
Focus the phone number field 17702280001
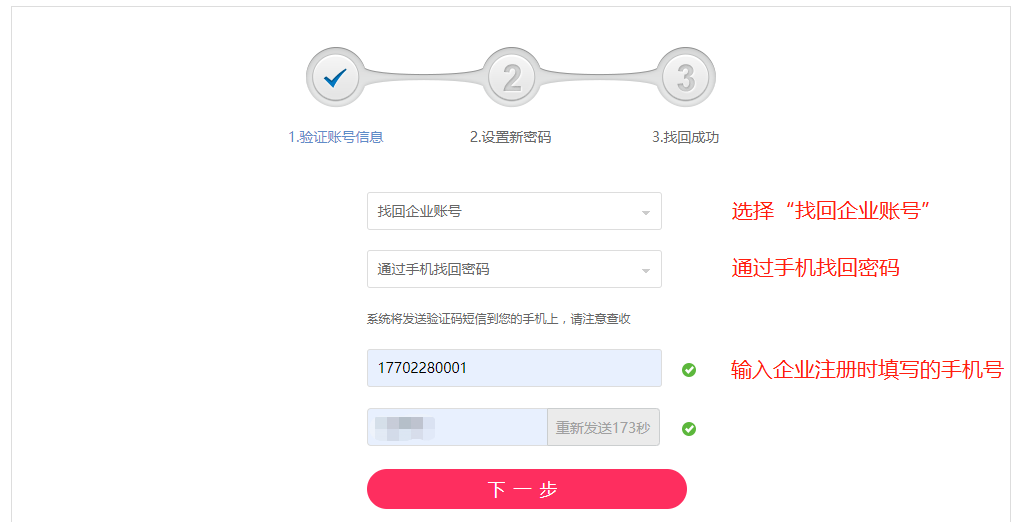coord(514,368)
